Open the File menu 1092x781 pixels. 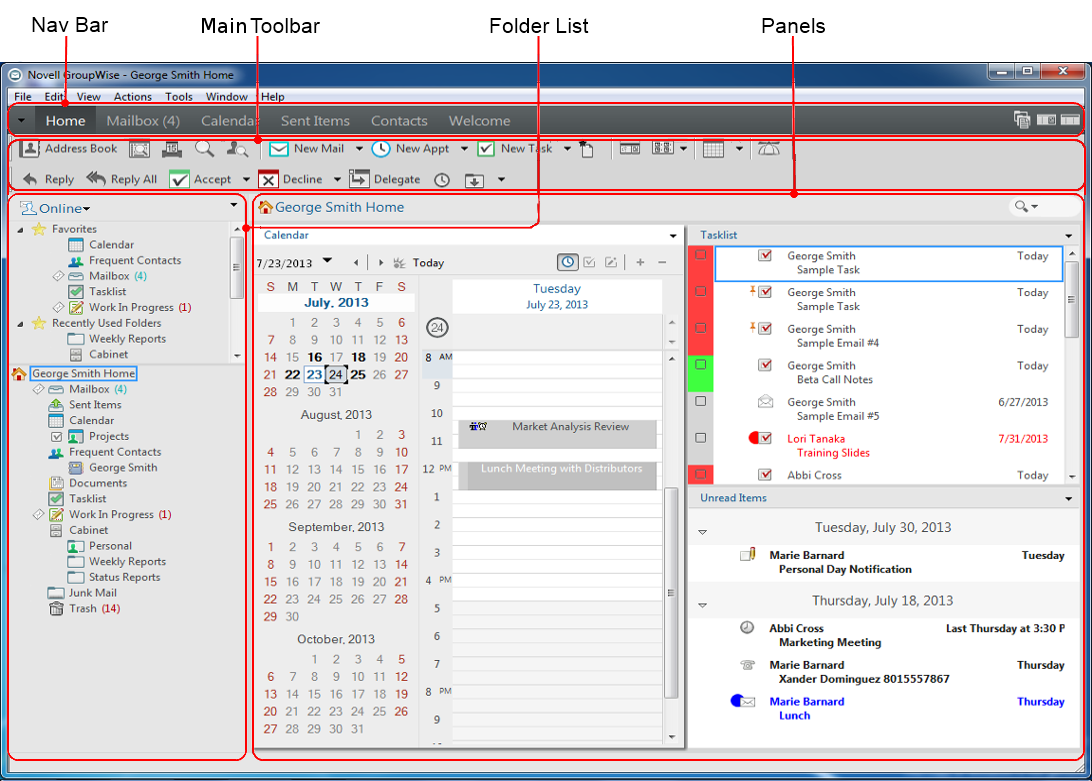tap(23, 97)
